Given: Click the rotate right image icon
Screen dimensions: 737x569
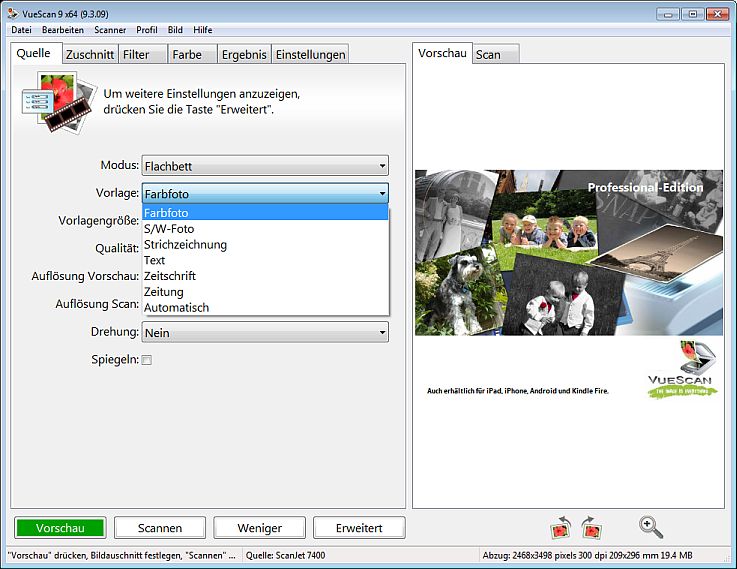Looking at the screenshot, I should tap(592, 528).
